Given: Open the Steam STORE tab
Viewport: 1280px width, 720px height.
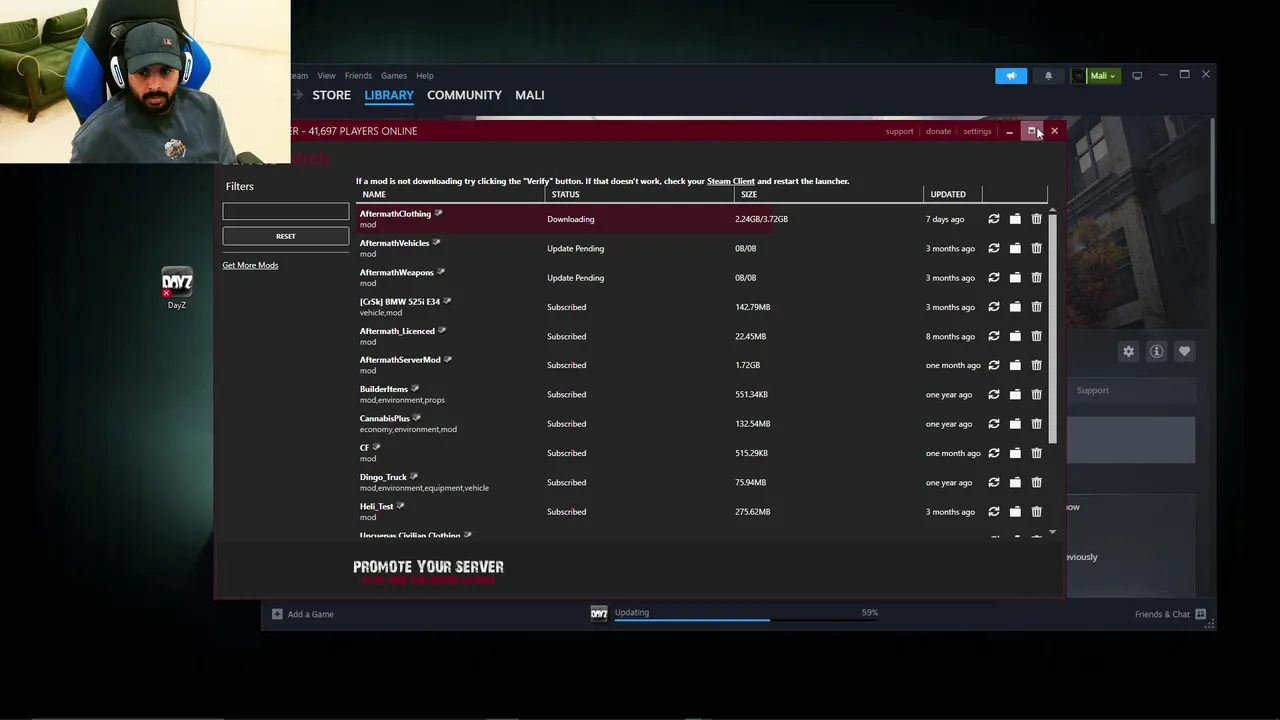Looking at the screenshot, I should click(x=332, y=95).
